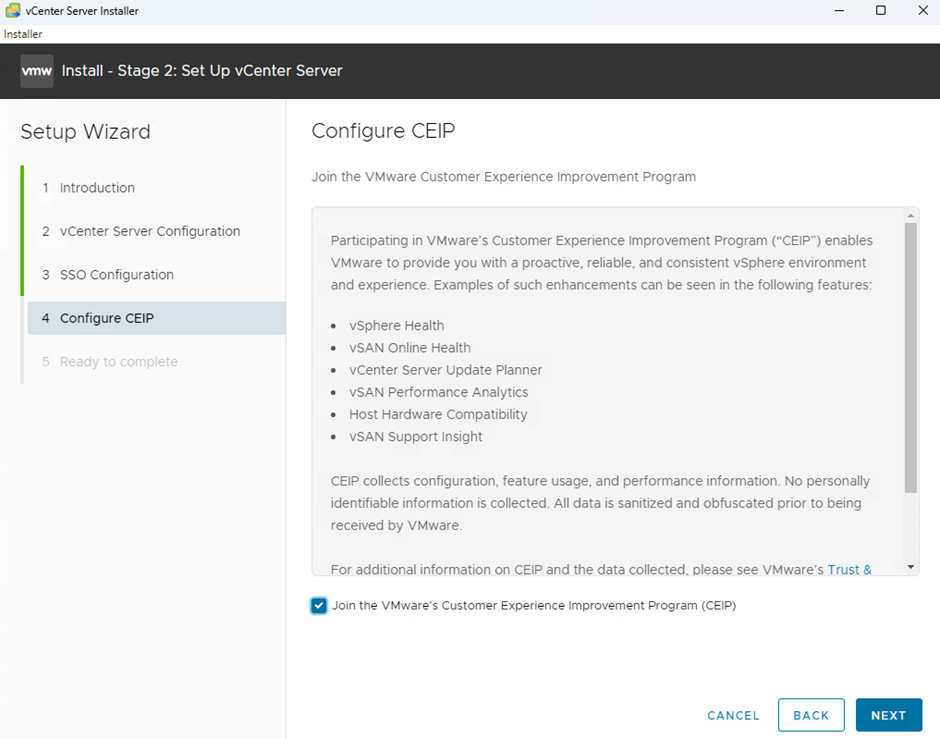This screenshot has height=739, width=940.
Task: Select vCenter Server Configuration wizard step
Action: coord(150,231)
